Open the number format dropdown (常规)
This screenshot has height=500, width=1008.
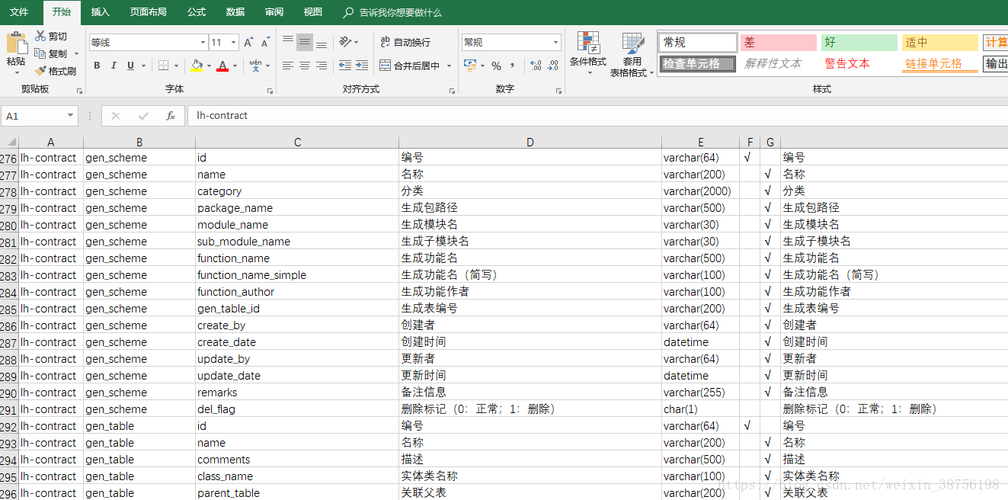(556, 42)
